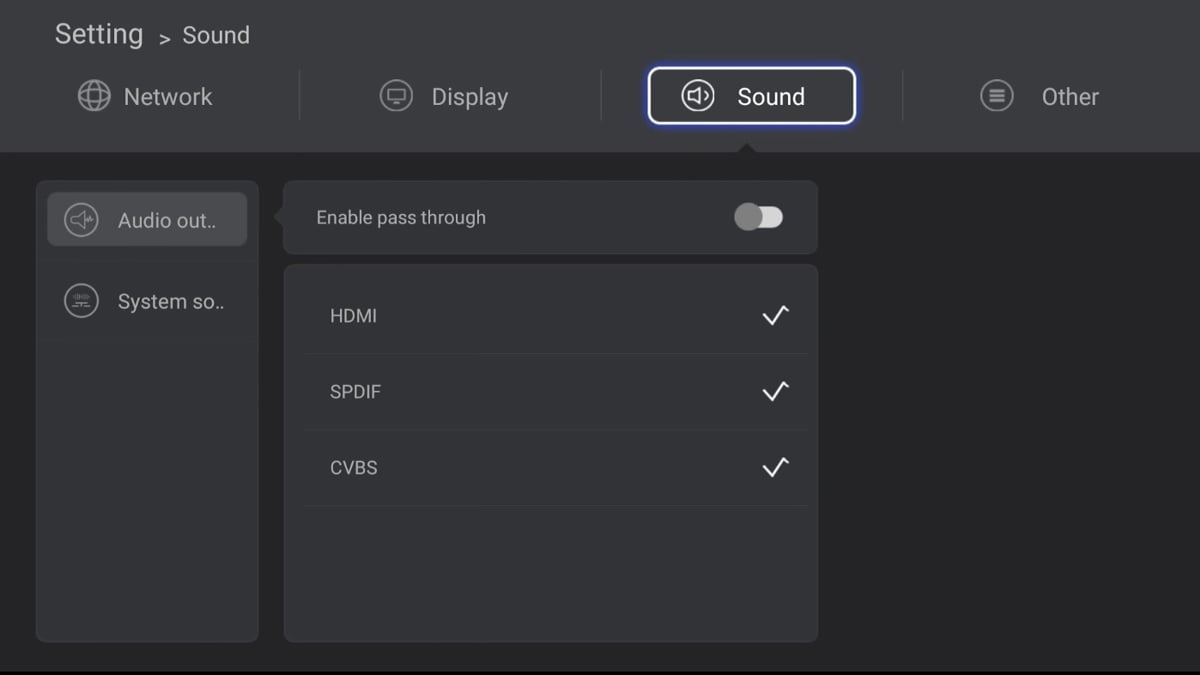Click the Display monitor icon
The width and height of the screenshot is (1200, 675).
pos(397,96)
